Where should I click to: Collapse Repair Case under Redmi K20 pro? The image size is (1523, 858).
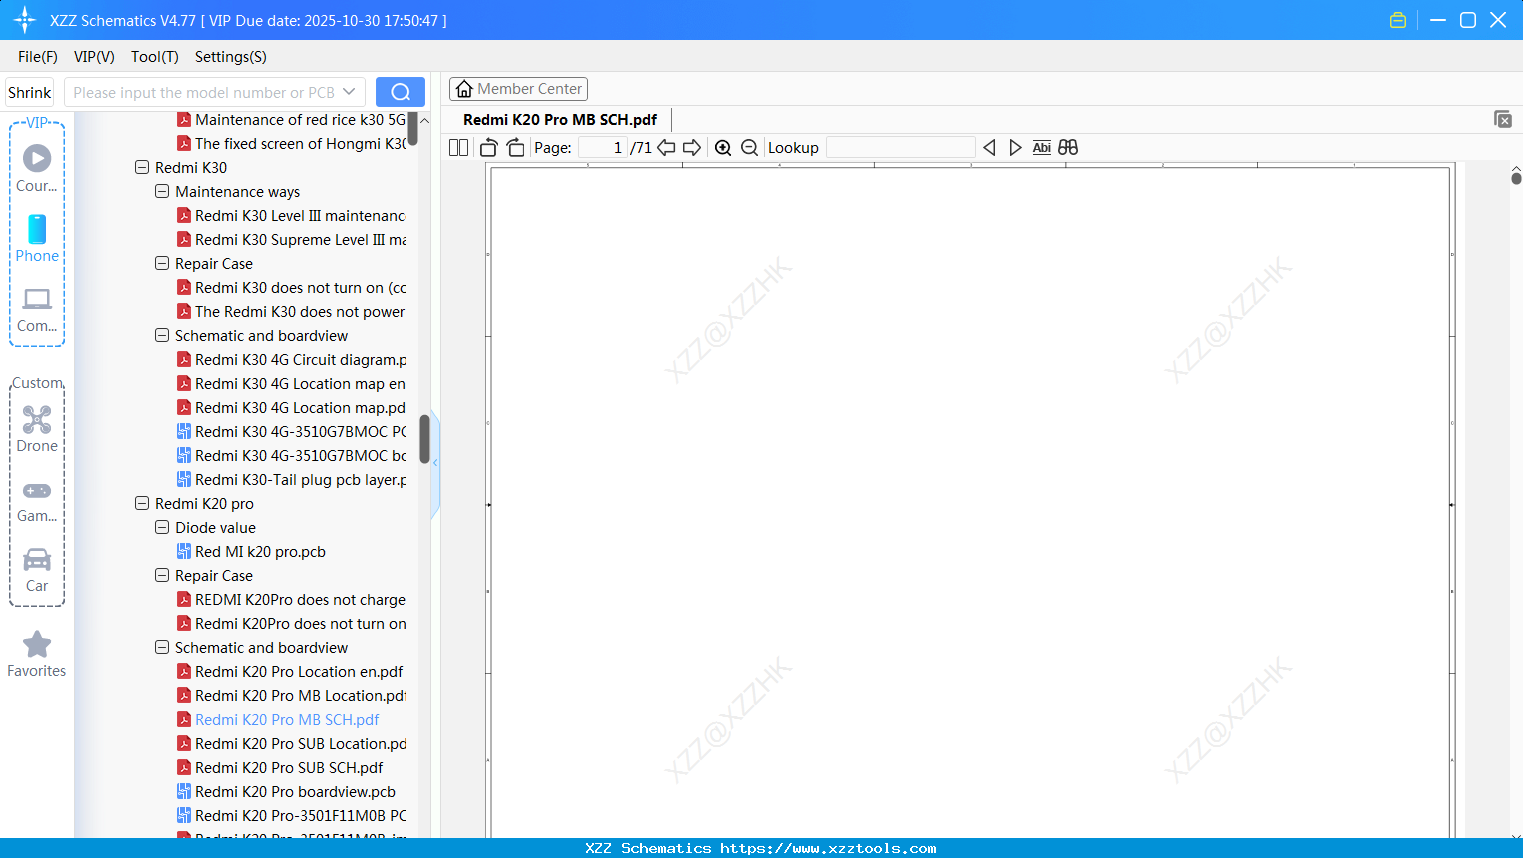162,575
